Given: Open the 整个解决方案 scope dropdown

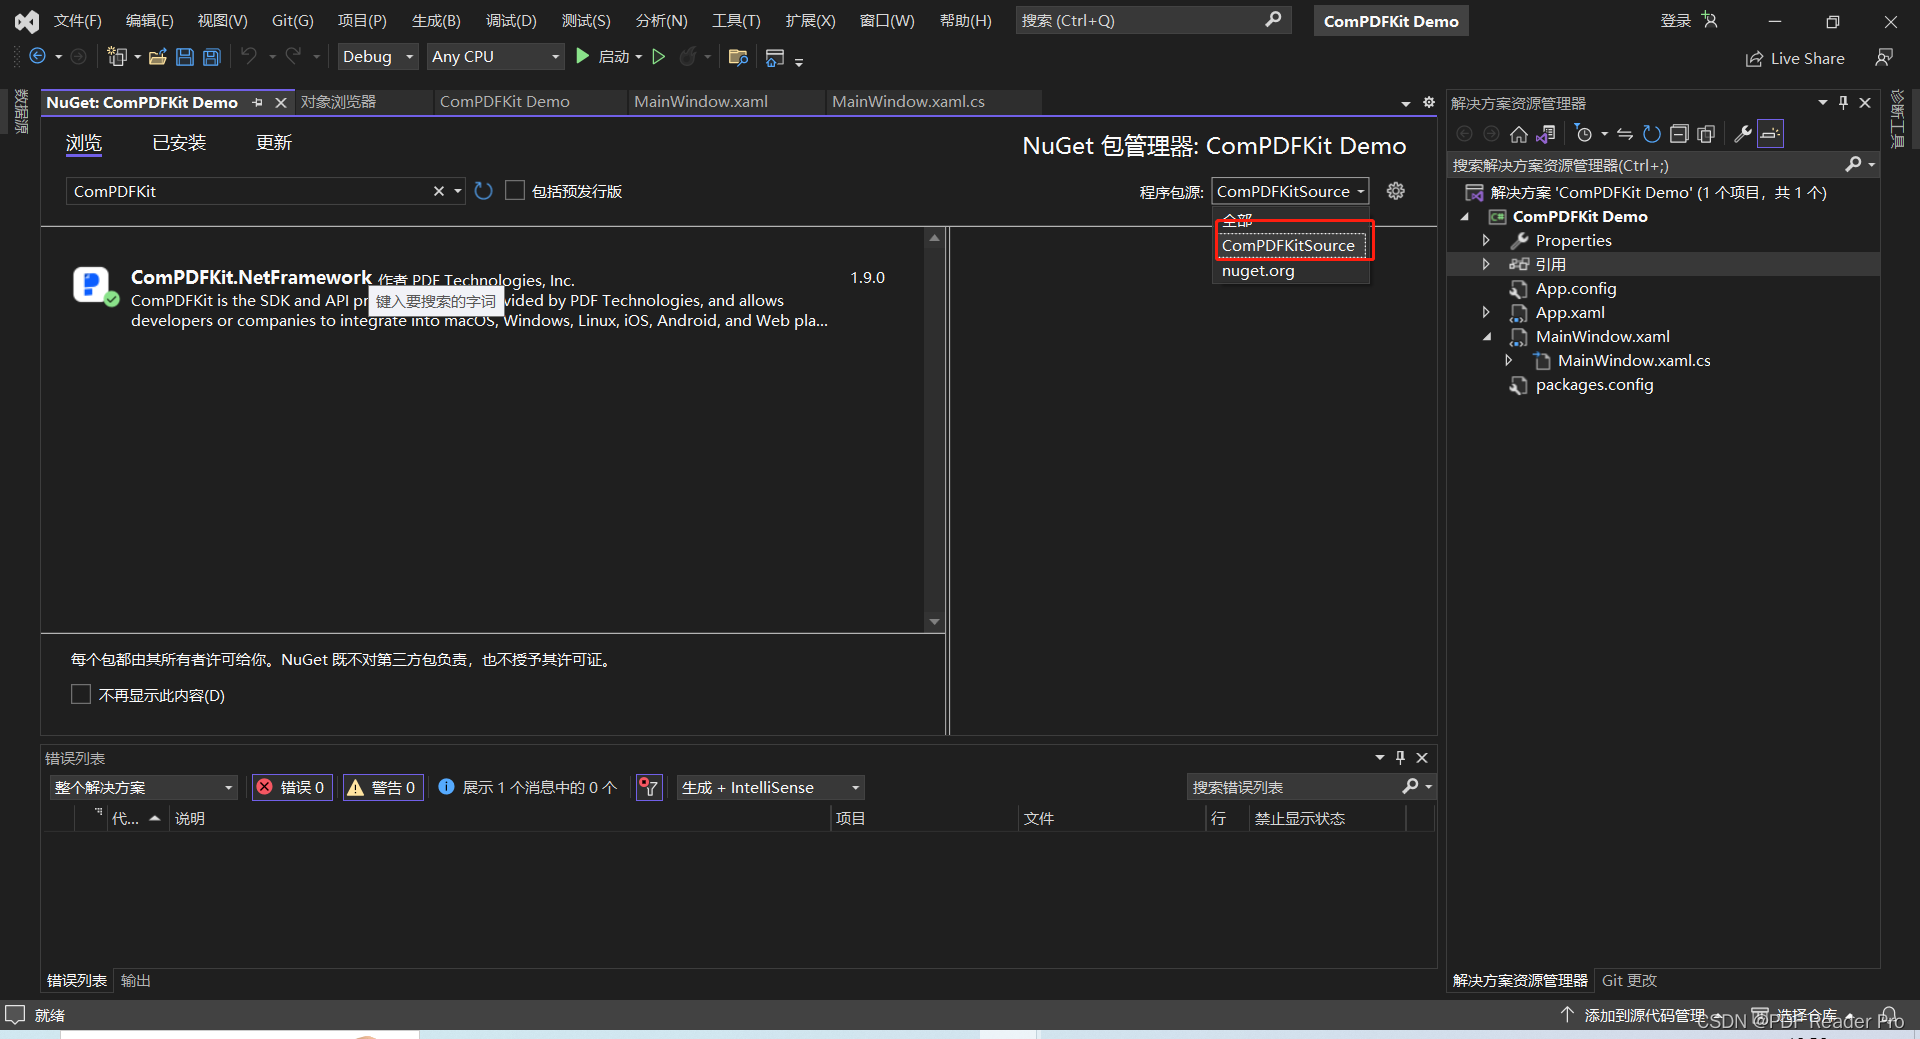Looking at the screenshot, I should pos(143,788).
